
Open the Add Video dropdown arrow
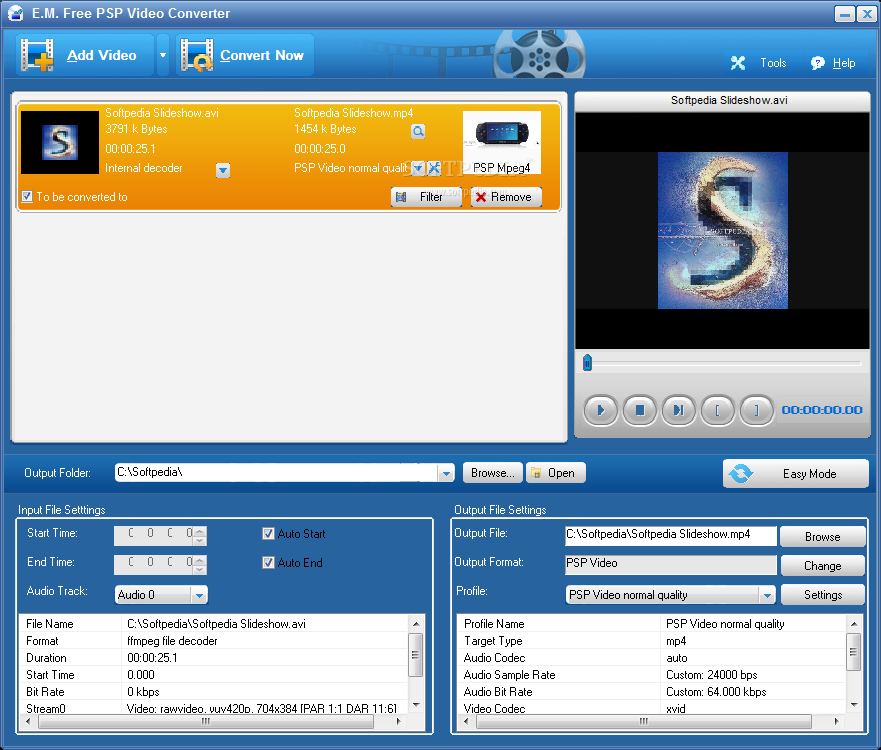pos(163,55)
